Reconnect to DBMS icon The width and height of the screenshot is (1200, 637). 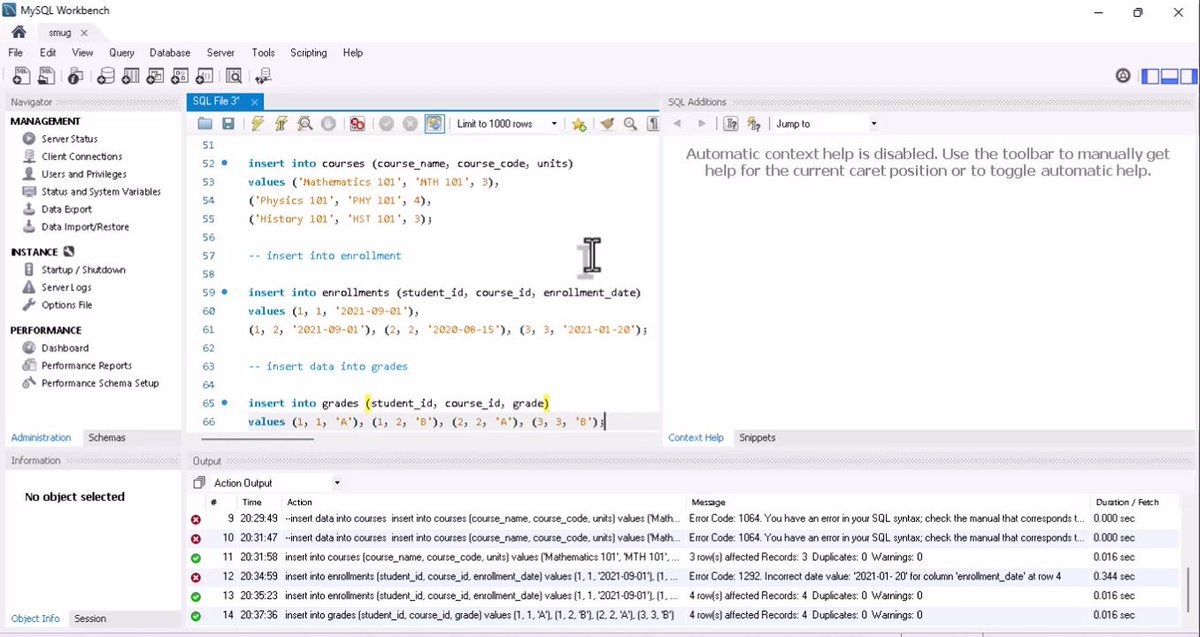(x=263, y=75)
